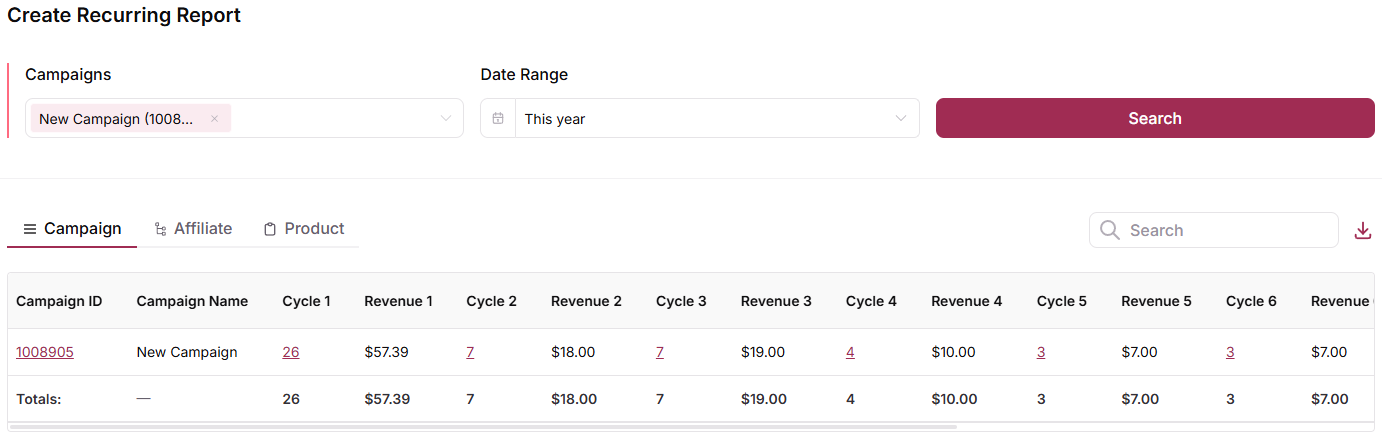Click the Revenue 4 column header
This screenshot has height=435, width=1382.
pos(966,301)
